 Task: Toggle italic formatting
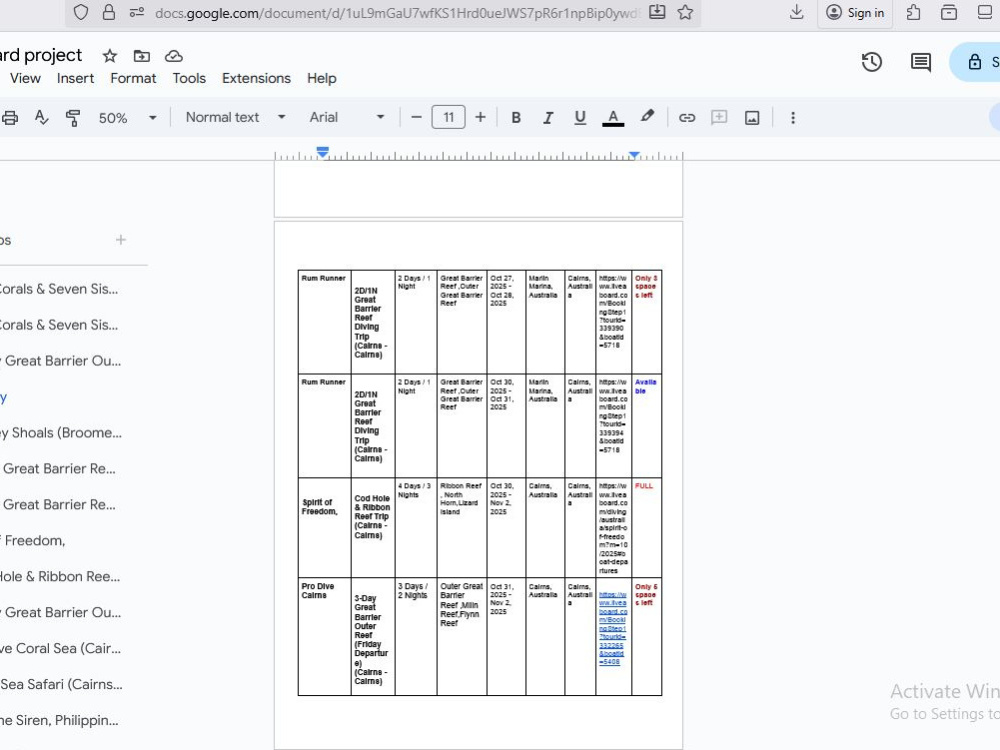[x=548, y=117]
